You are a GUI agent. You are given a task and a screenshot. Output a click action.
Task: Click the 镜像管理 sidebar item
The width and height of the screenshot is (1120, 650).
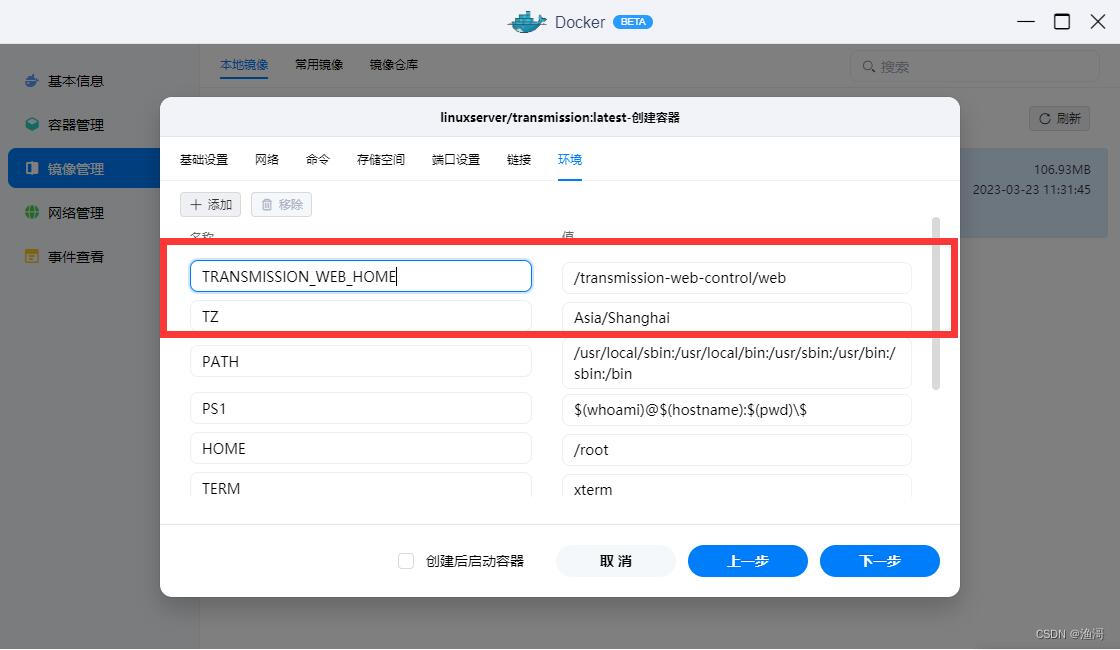[x=75, y=169]
